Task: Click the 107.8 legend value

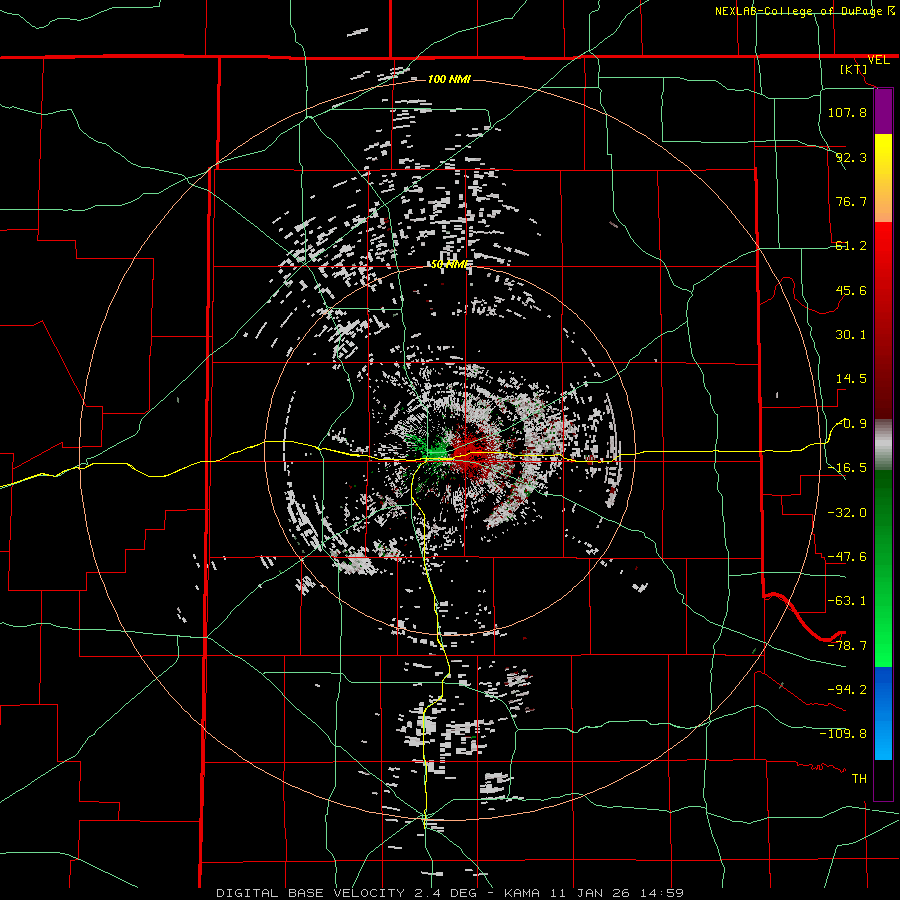Action: click(847, 112)
